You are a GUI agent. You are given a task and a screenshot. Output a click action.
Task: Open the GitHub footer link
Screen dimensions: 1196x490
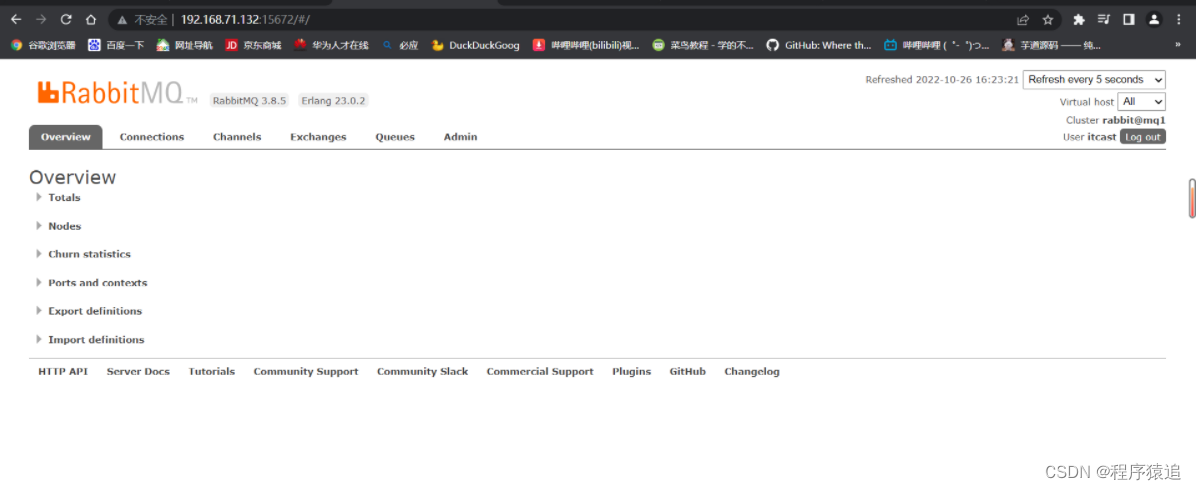(x=688, y=372)
